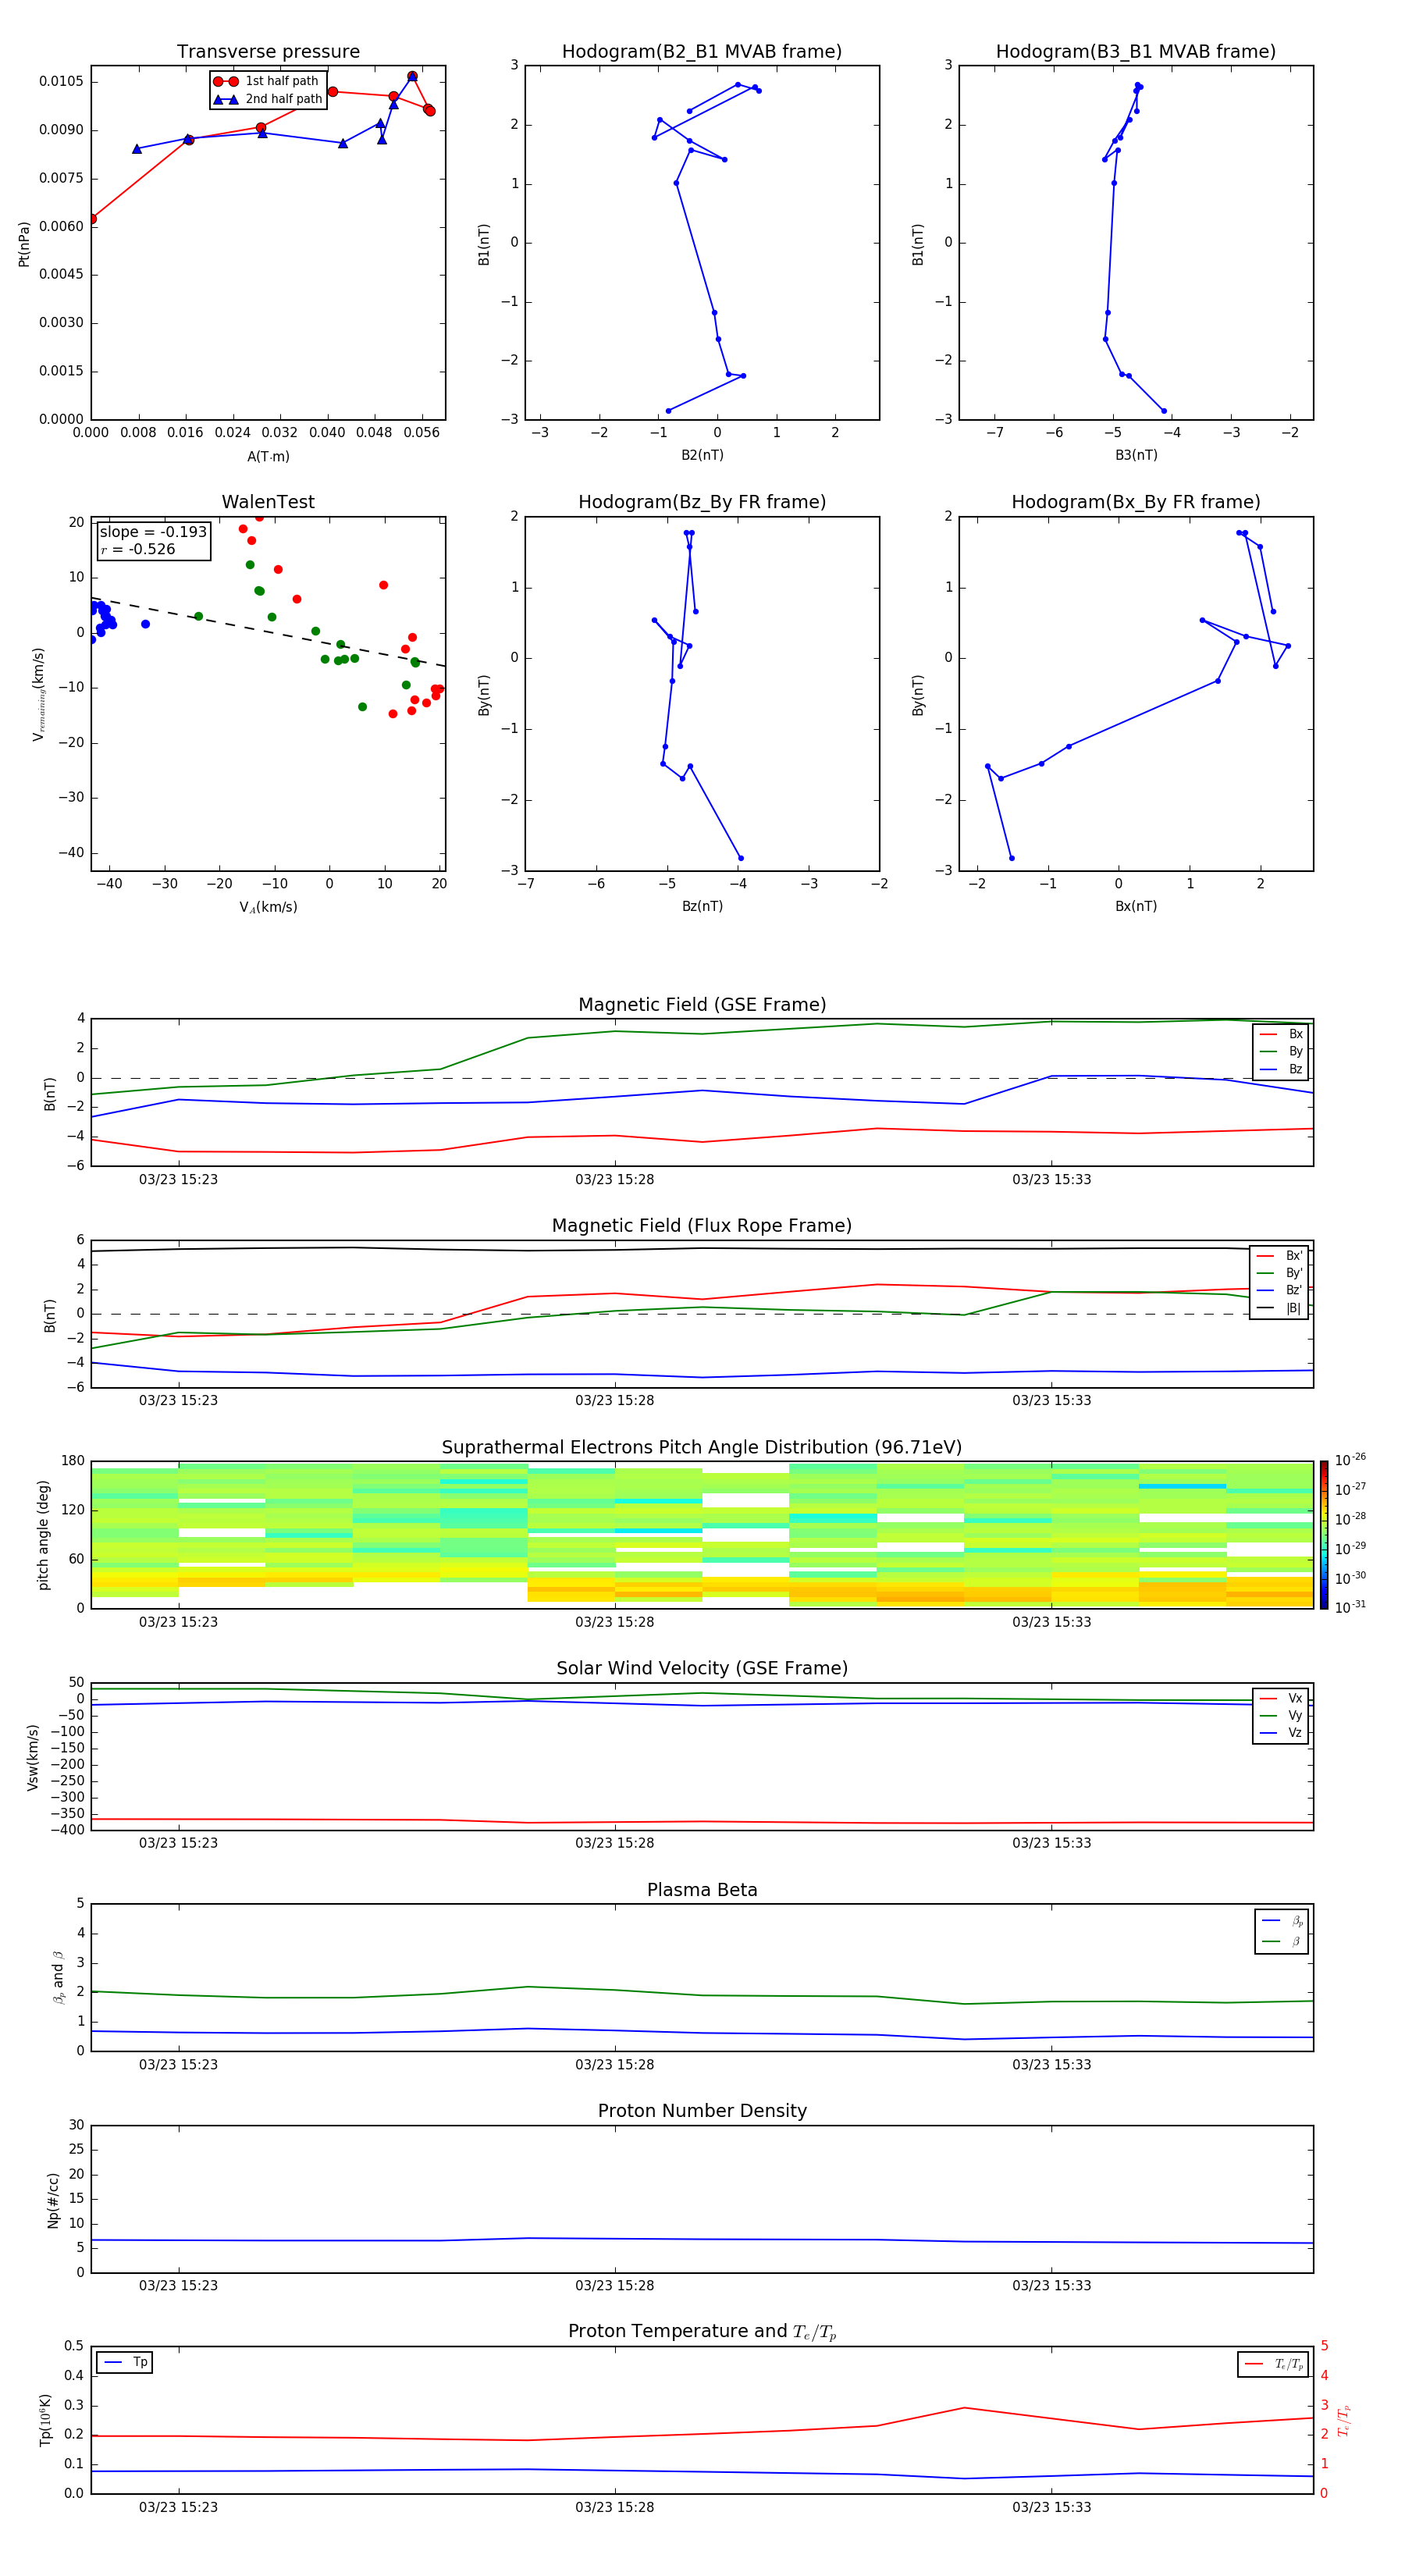Screen dimensions: 1405x2576
Task: Click the Bx legend entry in GSE panel
Action: click(1281, 1034)
